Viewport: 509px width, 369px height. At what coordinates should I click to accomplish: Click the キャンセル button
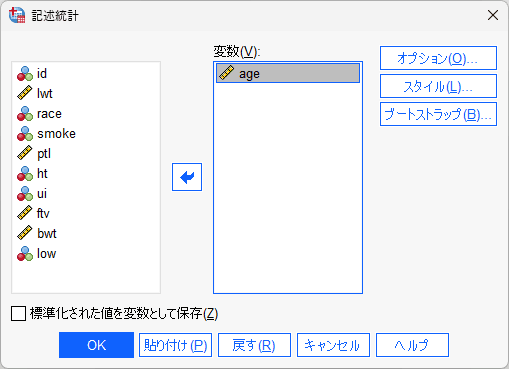coord(333,345)
